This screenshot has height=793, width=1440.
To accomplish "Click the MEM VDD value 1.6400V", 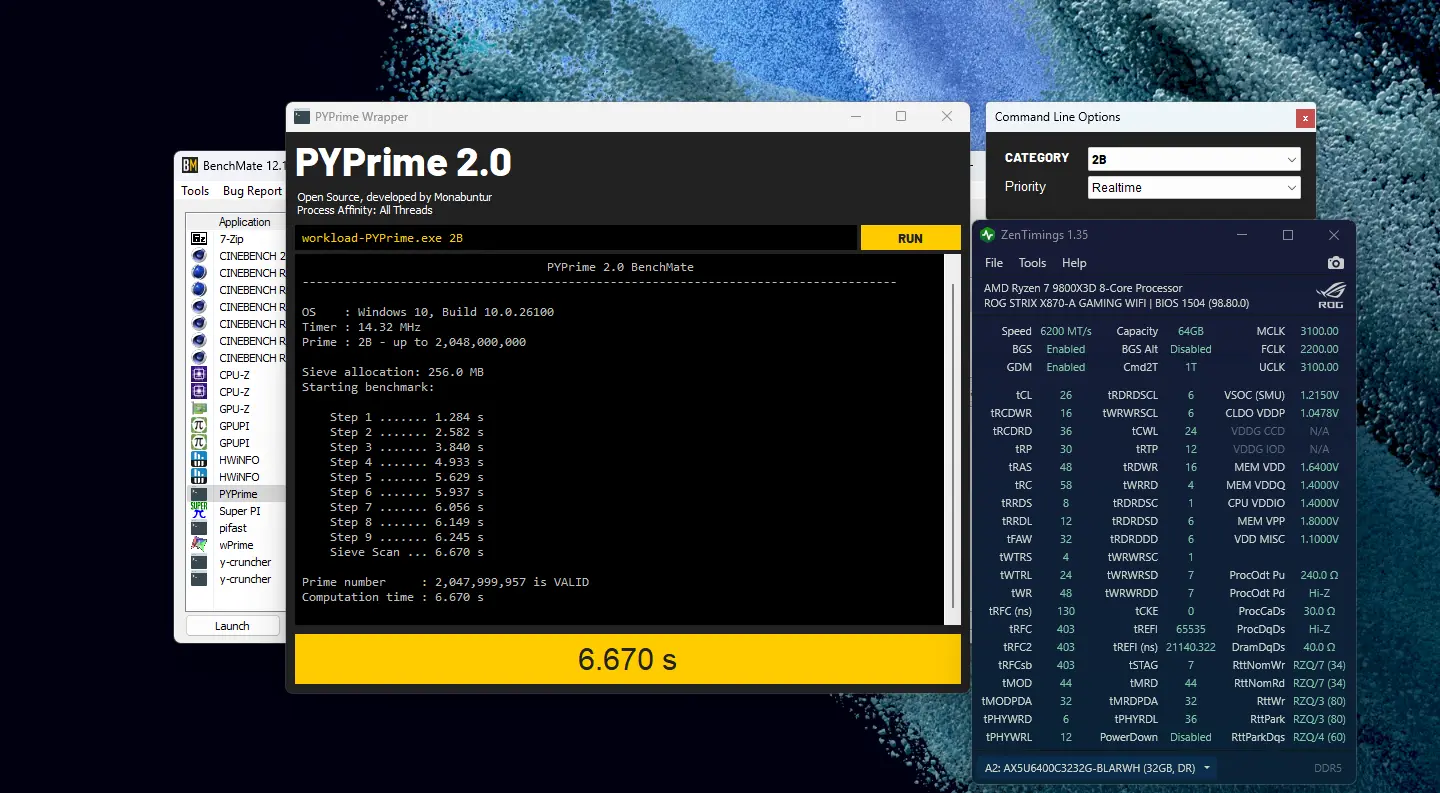I will coord(1320,467).
